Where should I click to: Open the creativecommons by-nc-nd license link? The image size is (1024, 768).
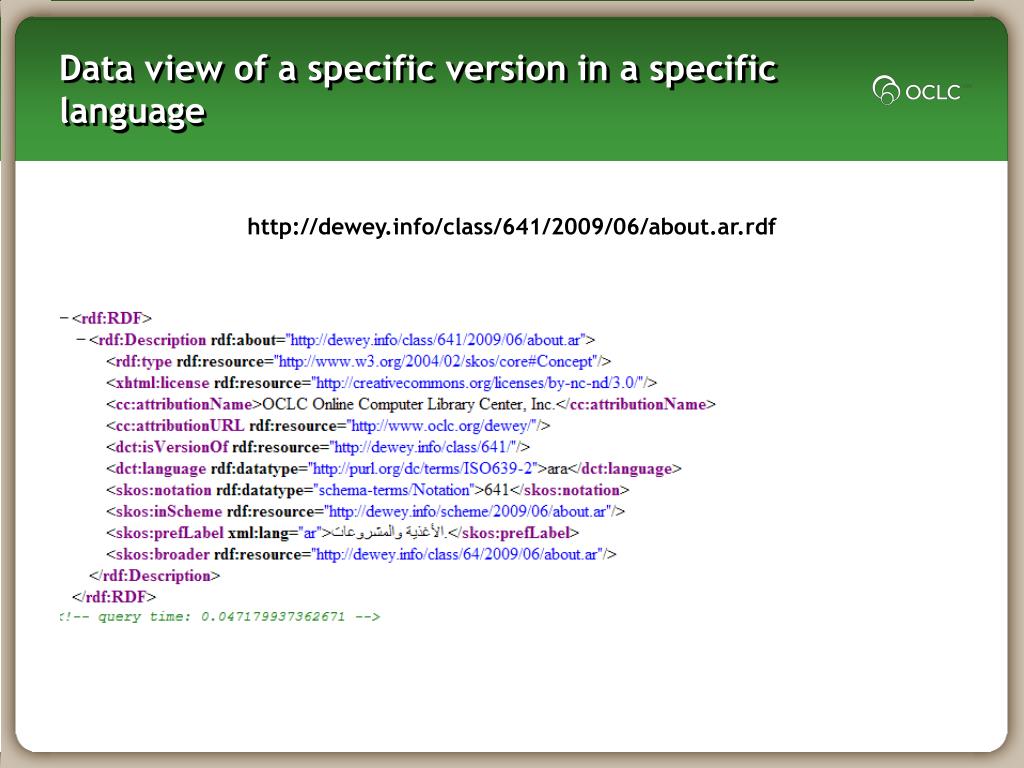point(477,383)
